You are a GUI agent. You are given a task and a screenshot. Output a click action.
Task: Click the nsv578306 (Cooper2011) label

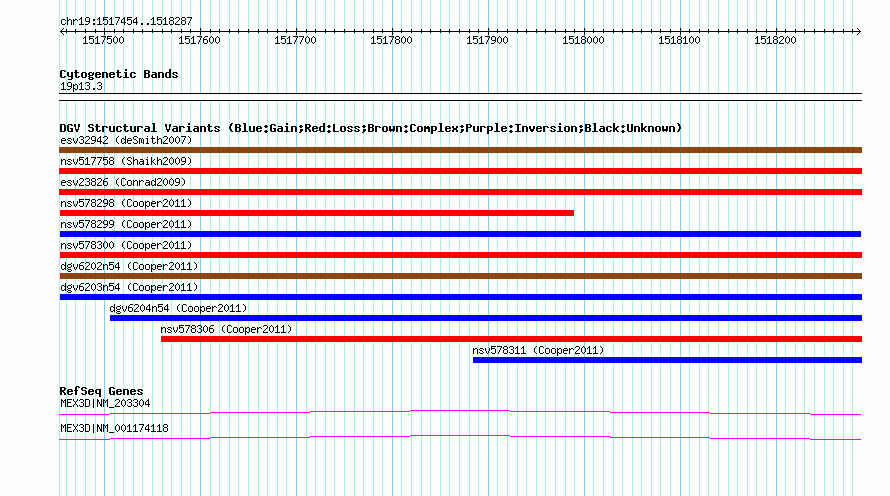pyautogui.click(x=226, y=329)
